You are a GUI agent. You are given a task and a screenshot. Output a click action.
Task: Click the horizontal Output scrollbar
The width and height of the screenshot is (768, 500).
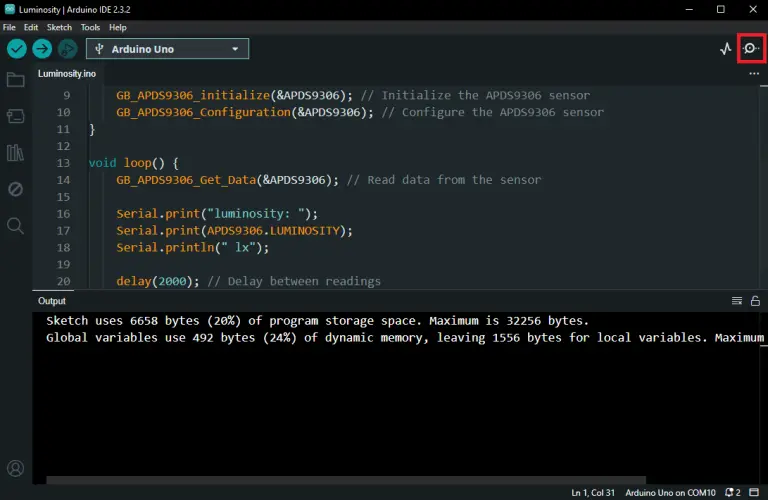coord(346,480)
